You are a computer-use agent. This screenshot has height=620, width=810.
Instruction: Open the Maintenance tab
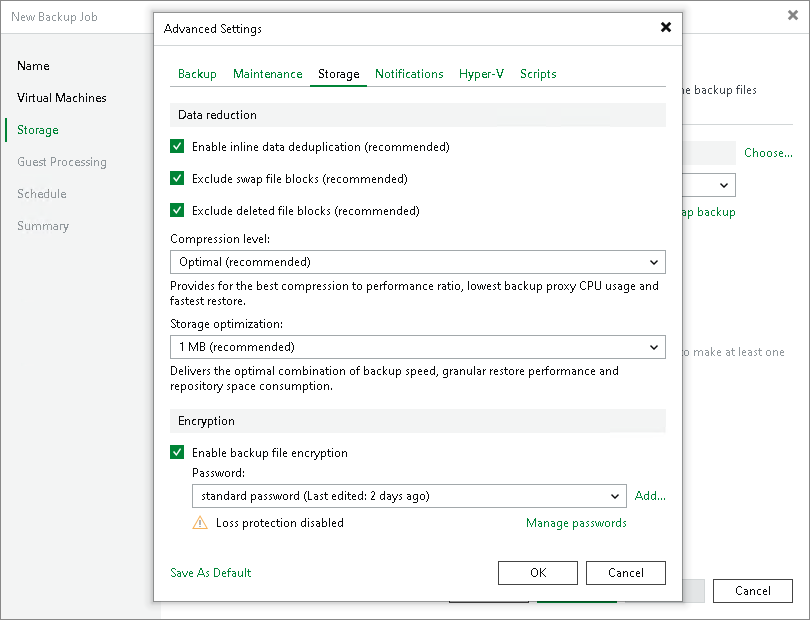coord(268,74)
